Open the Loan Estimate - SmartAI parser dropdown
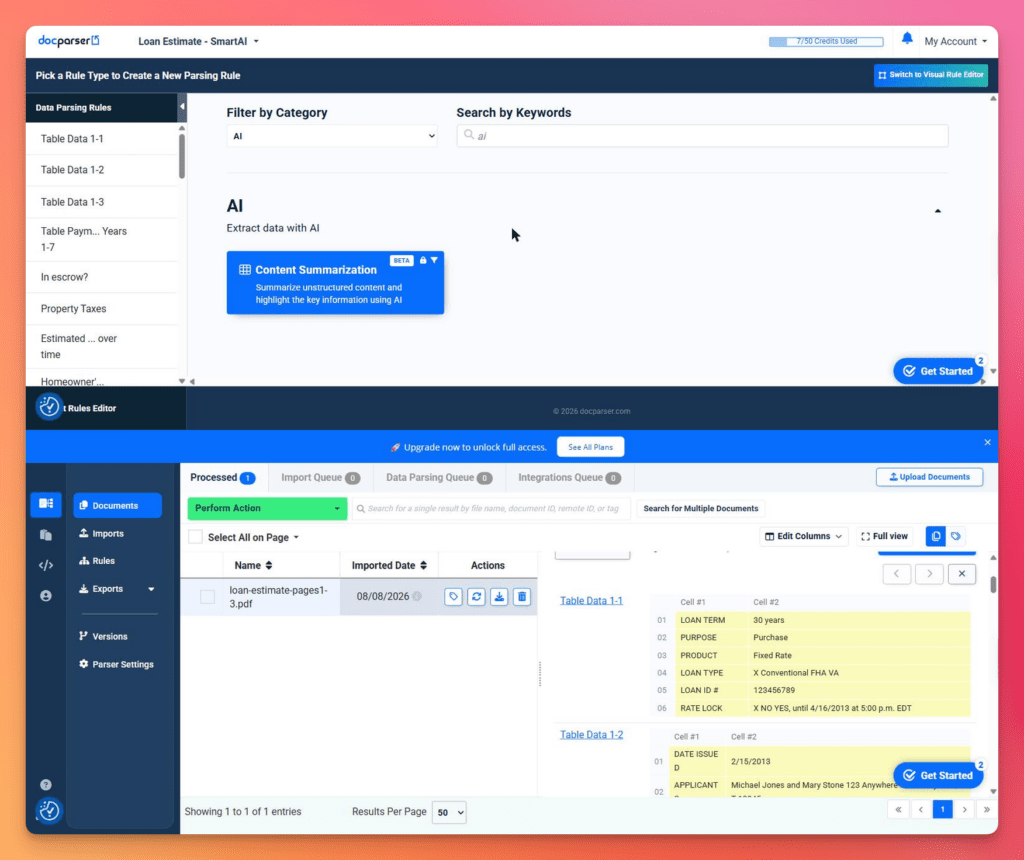This screenshot has width=1024, height=860. (199, 41)
